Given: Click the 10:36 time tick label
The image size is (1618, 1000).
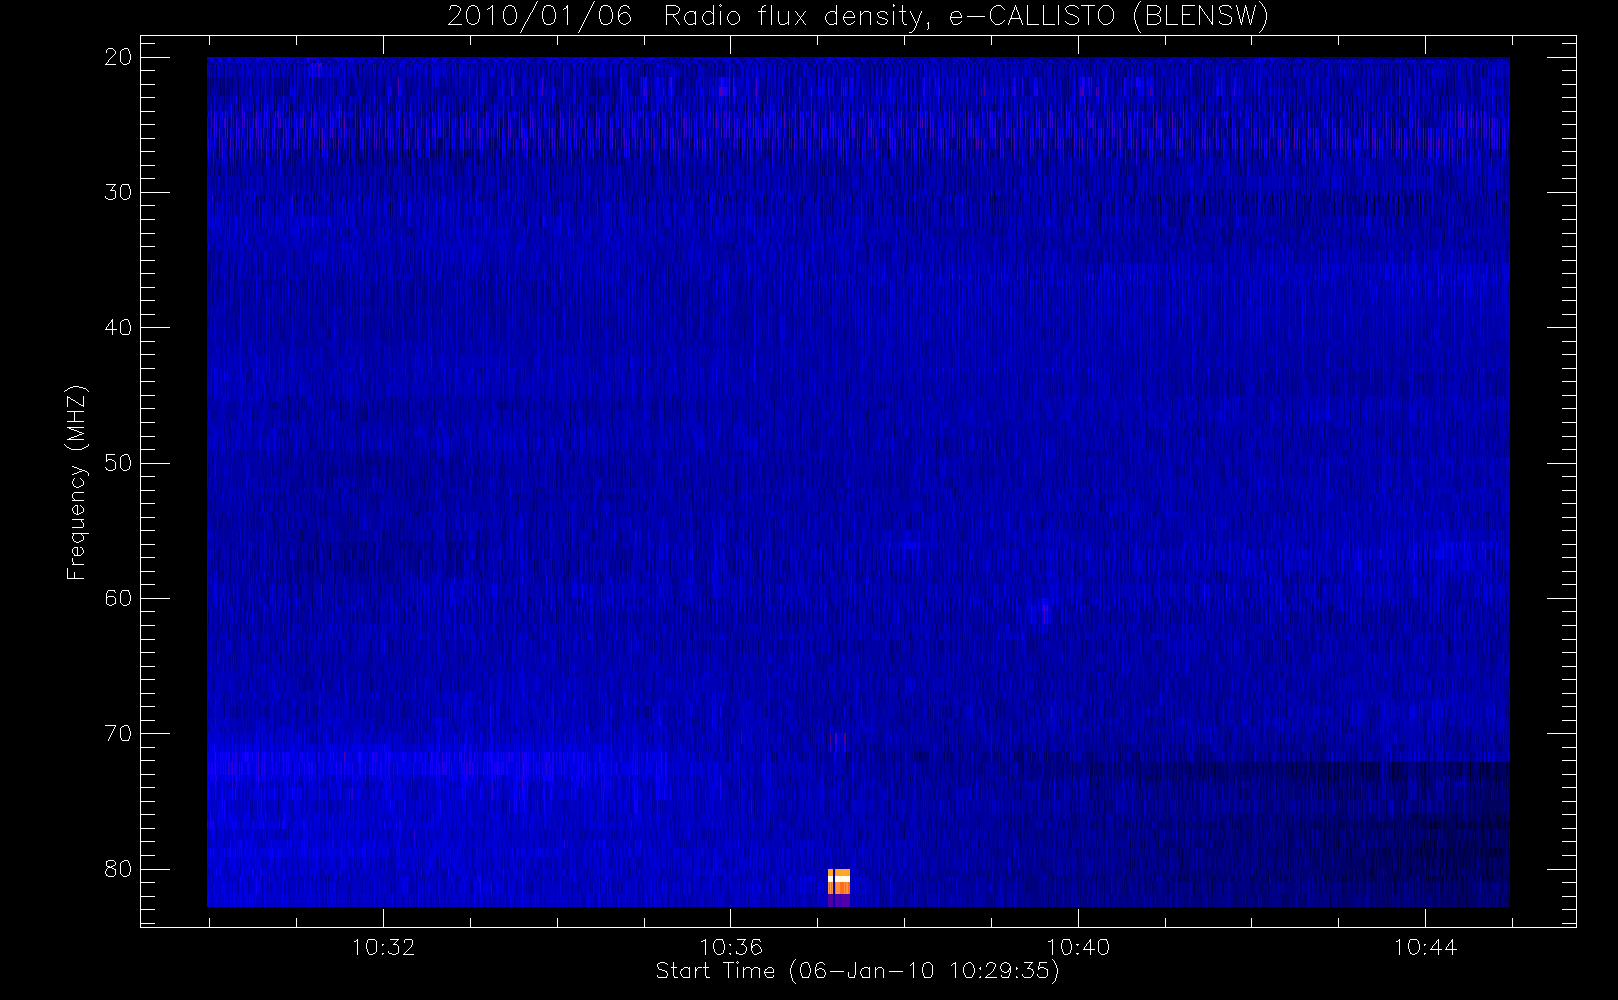Looking at the screenshot, I should click(731, 947).
